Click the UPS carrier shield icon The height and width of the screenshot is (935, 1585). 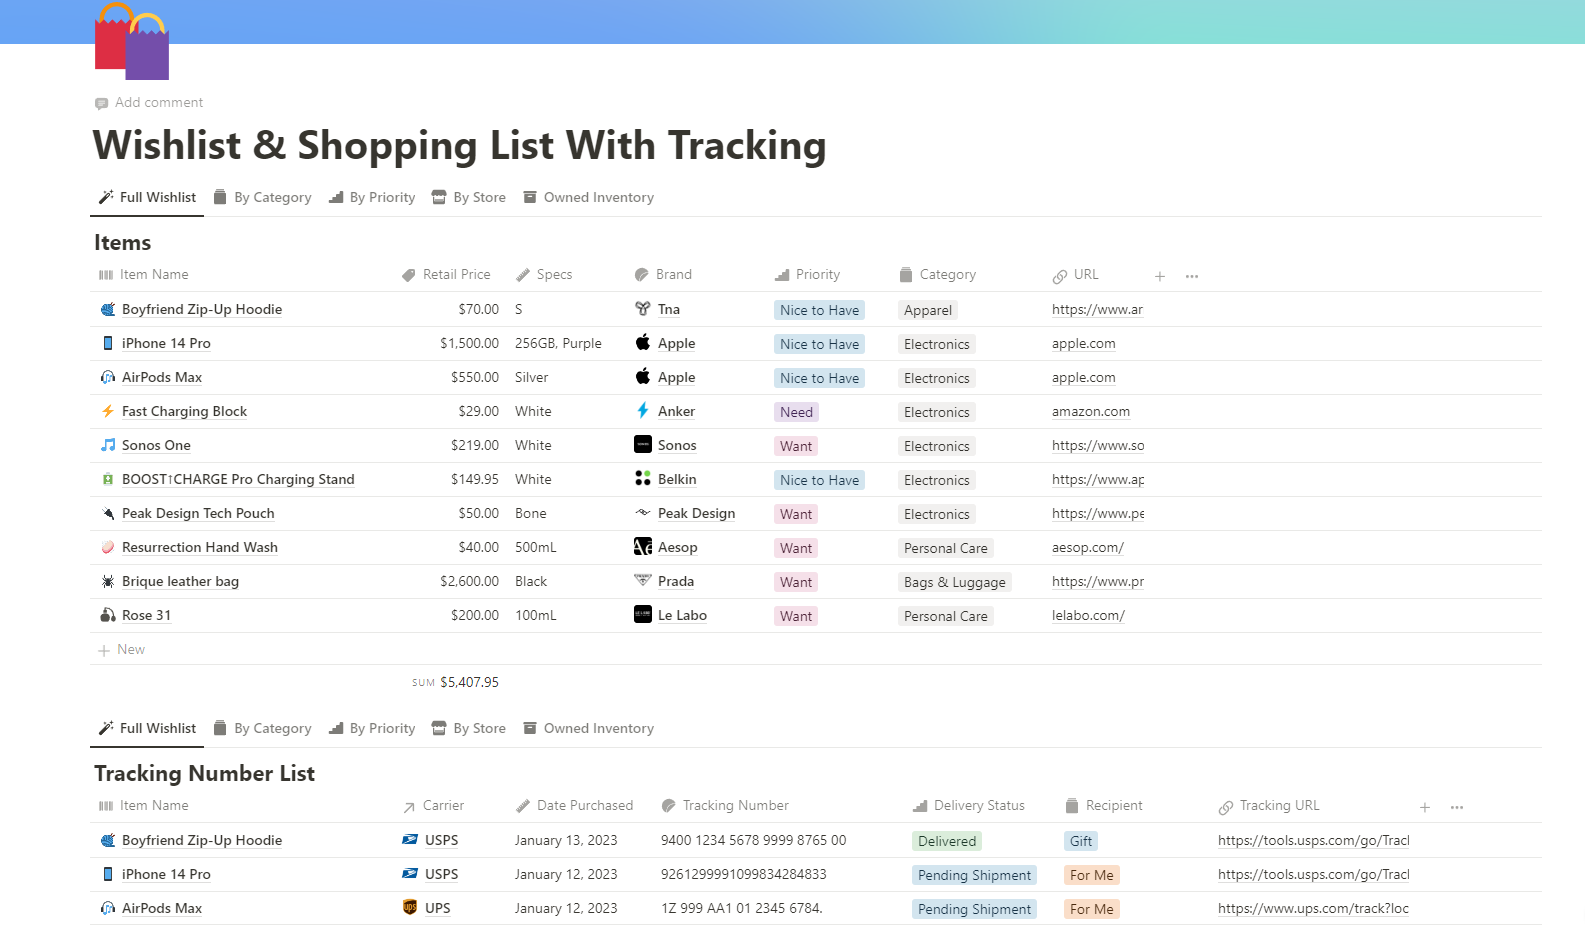pyautogui.click(x=410, y=908)
